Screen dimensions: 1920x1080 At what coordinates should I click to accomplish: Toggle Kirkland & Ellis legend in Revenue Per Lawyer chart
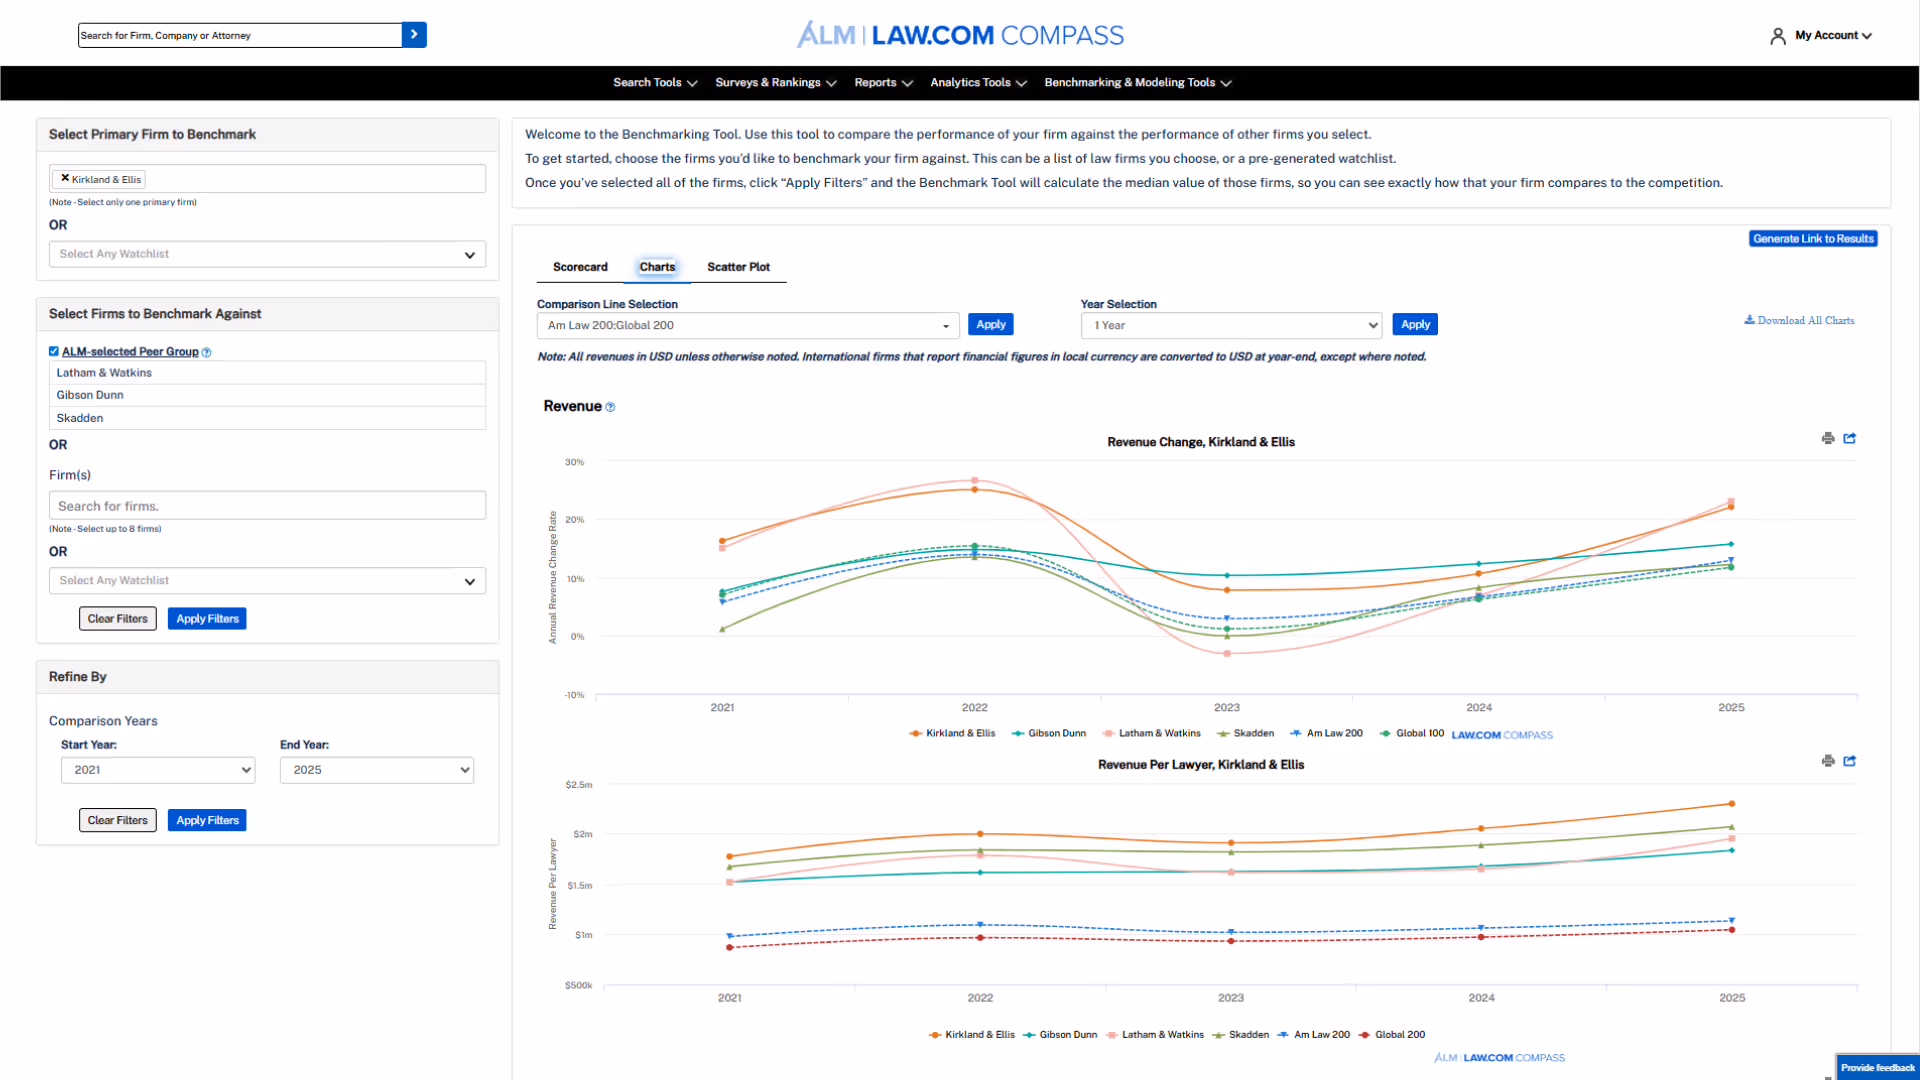(971, 1035)
